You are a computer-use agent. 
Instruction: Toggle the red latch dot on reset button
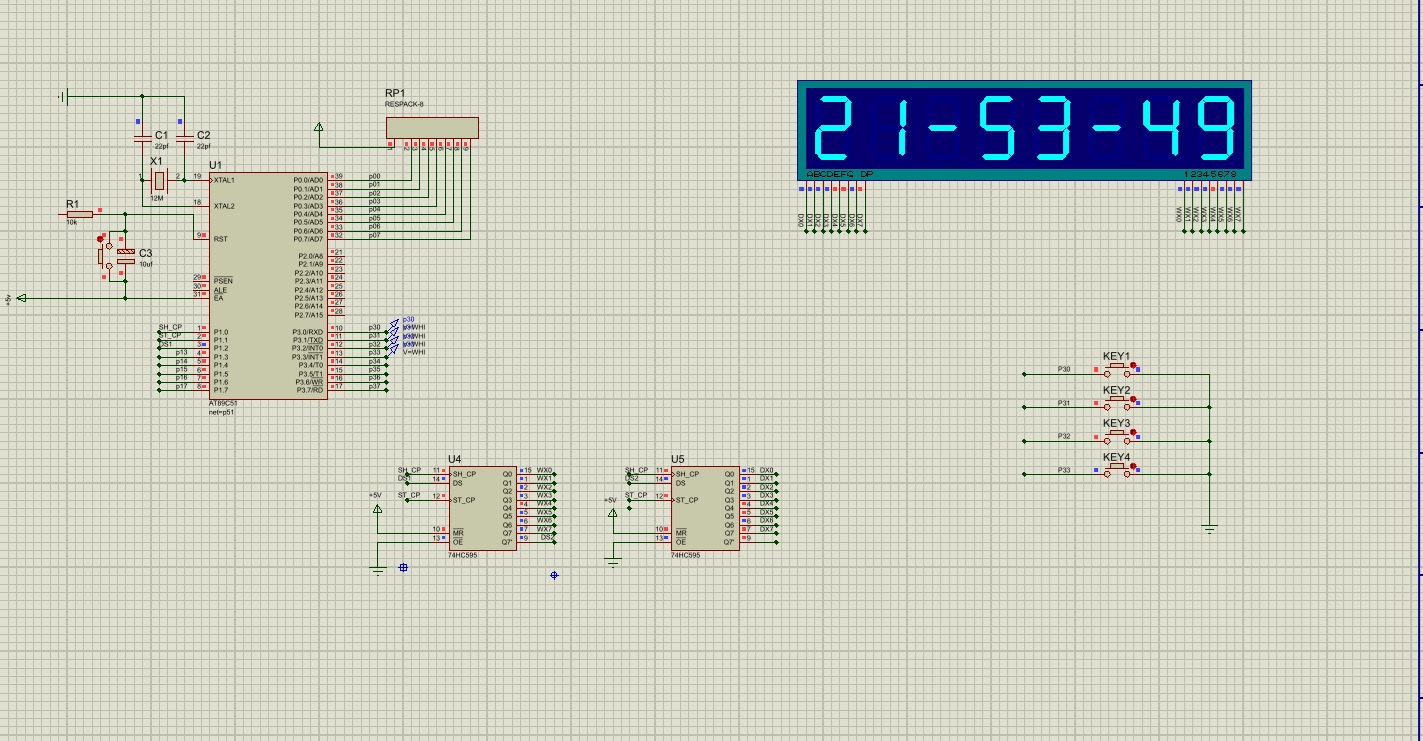[99, 239]
